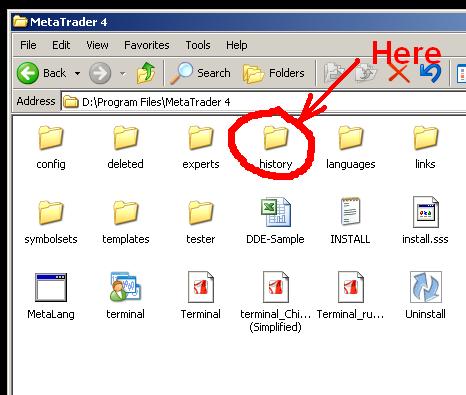Click the Copy To toolbar icon
The width and height of the screenshot is (466, 395).
click(x=365, y=73)
